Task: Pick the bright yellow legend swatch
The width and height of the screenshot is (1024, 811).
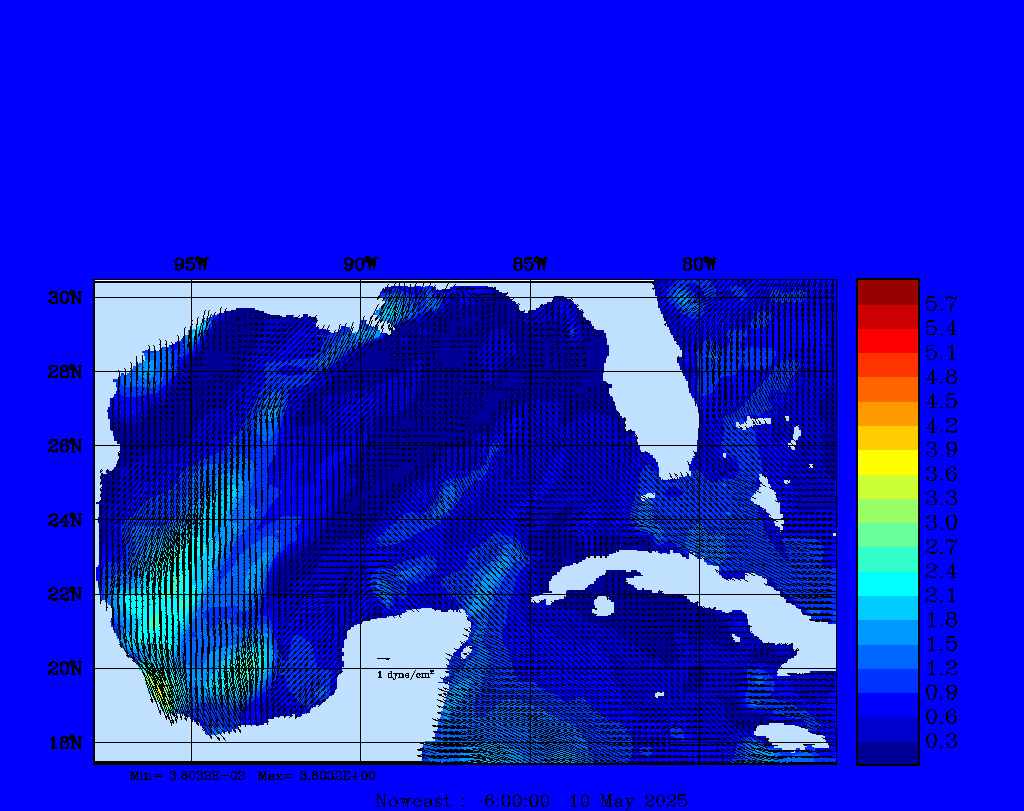Action: 887,462
